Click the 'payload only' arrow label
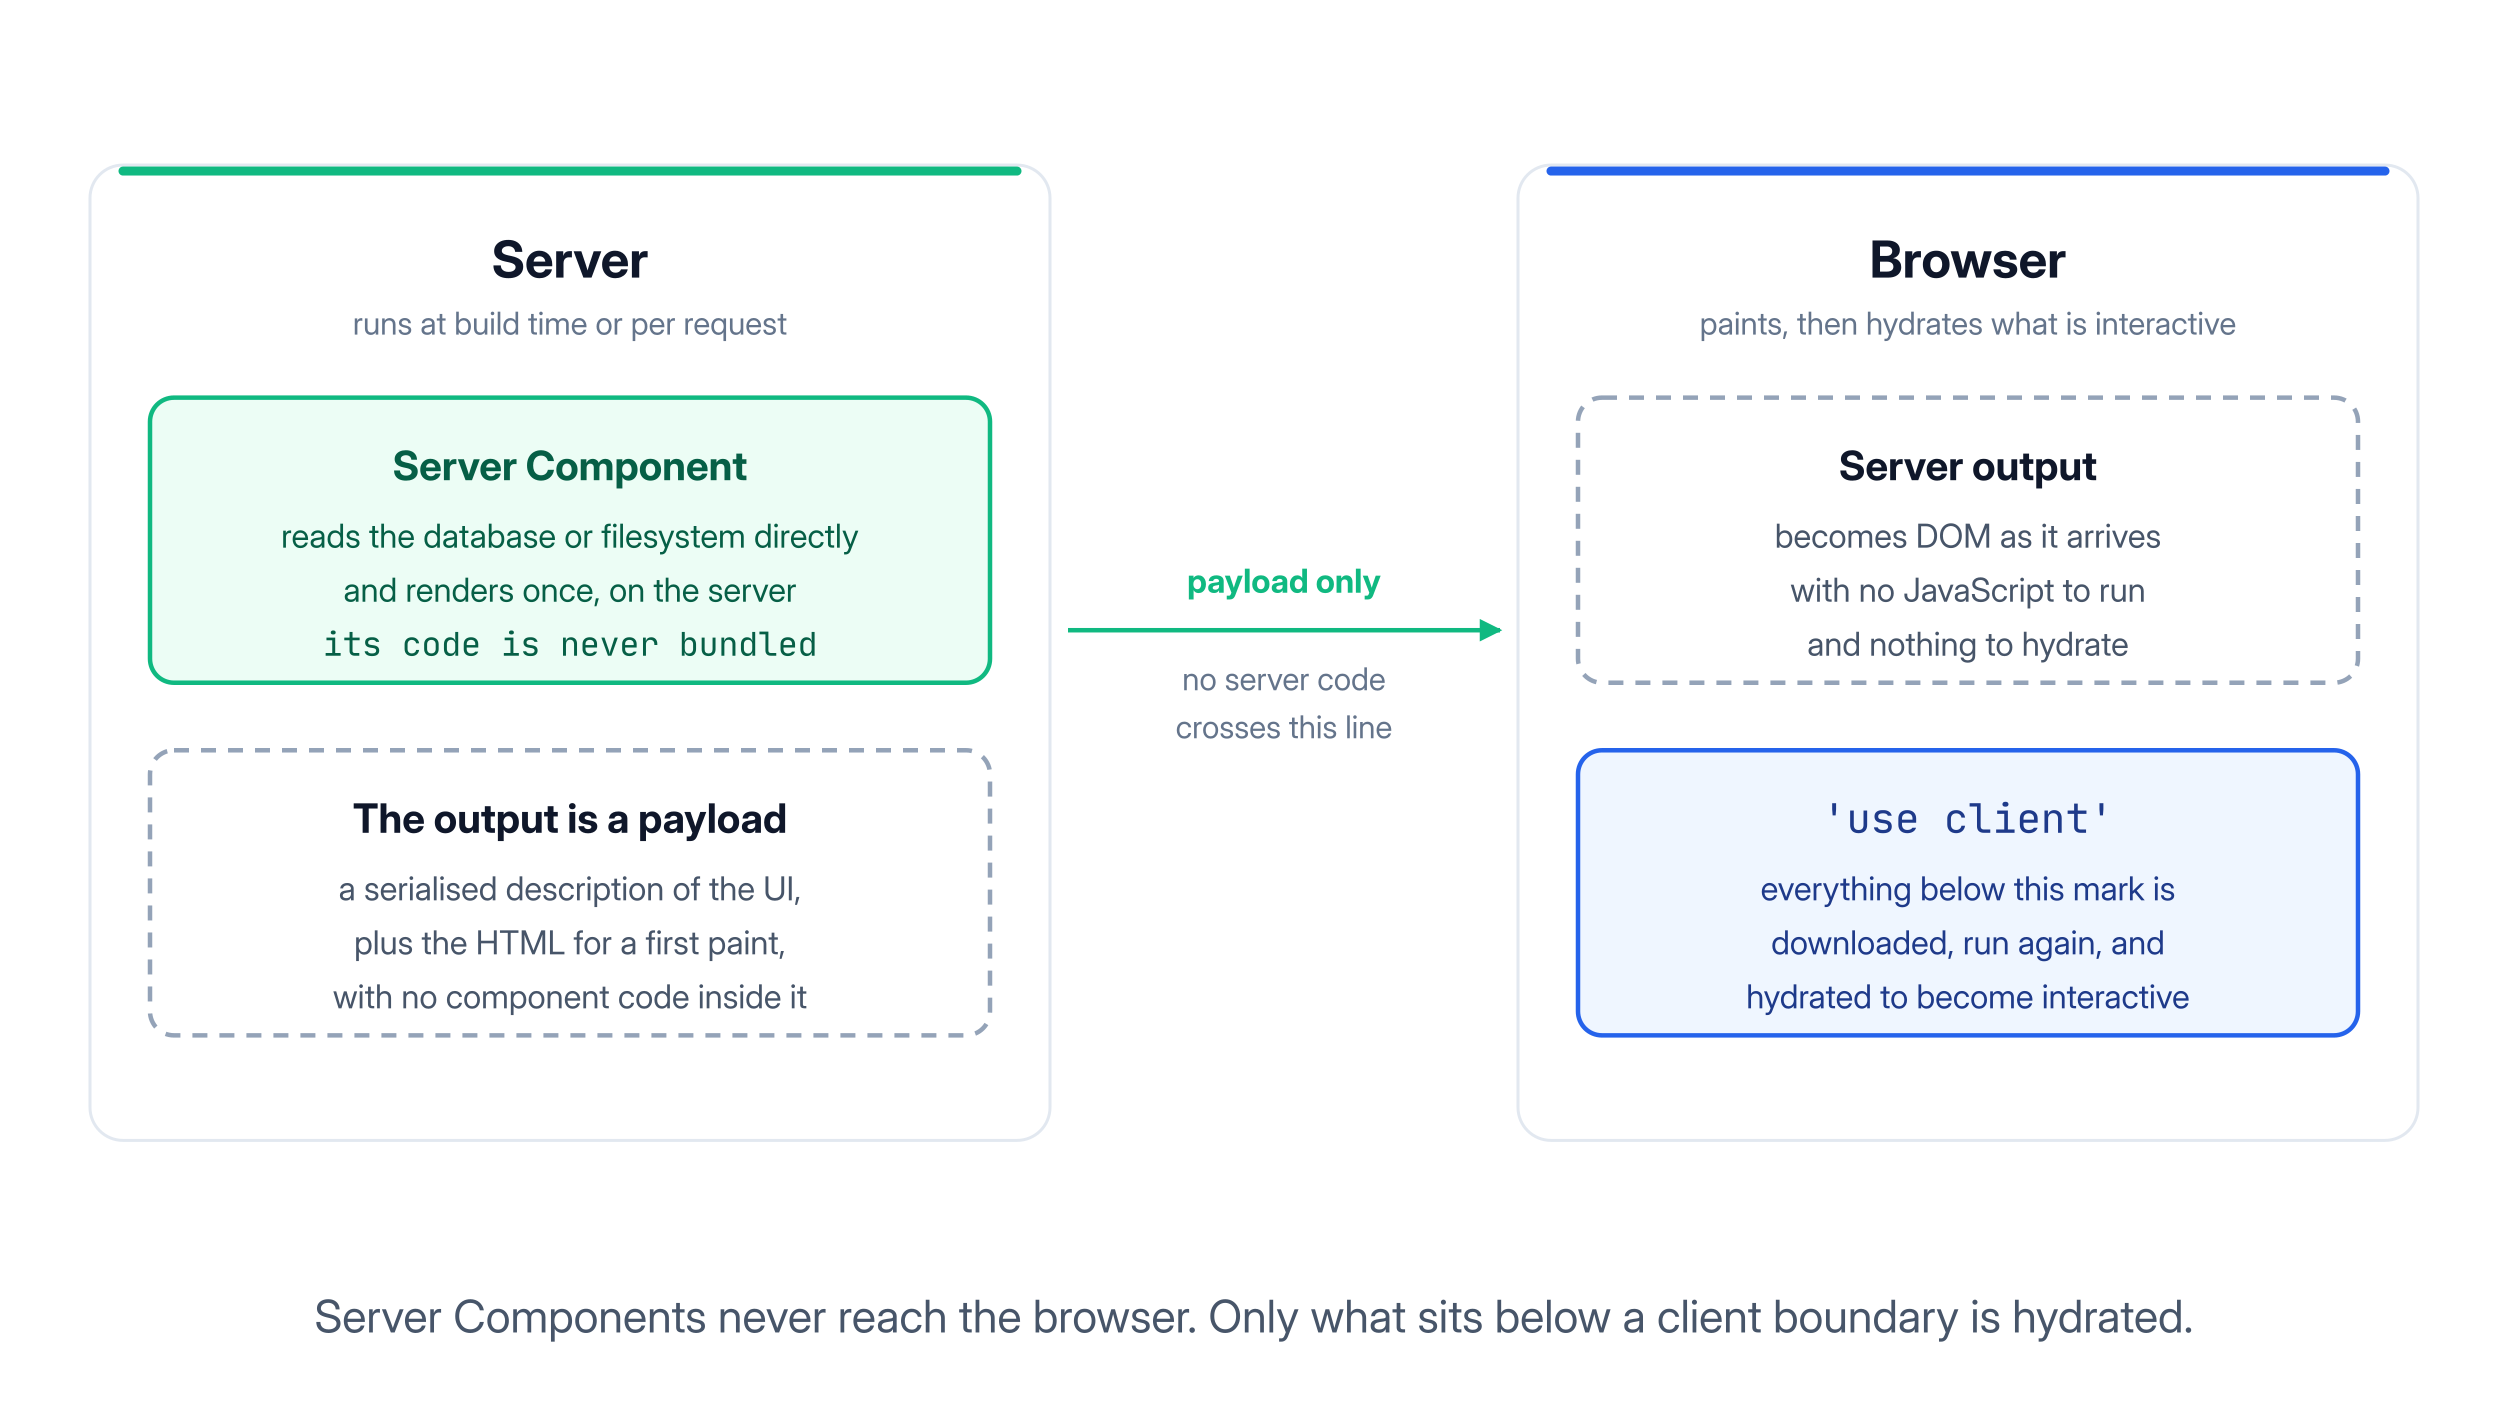 (1283, 582)
